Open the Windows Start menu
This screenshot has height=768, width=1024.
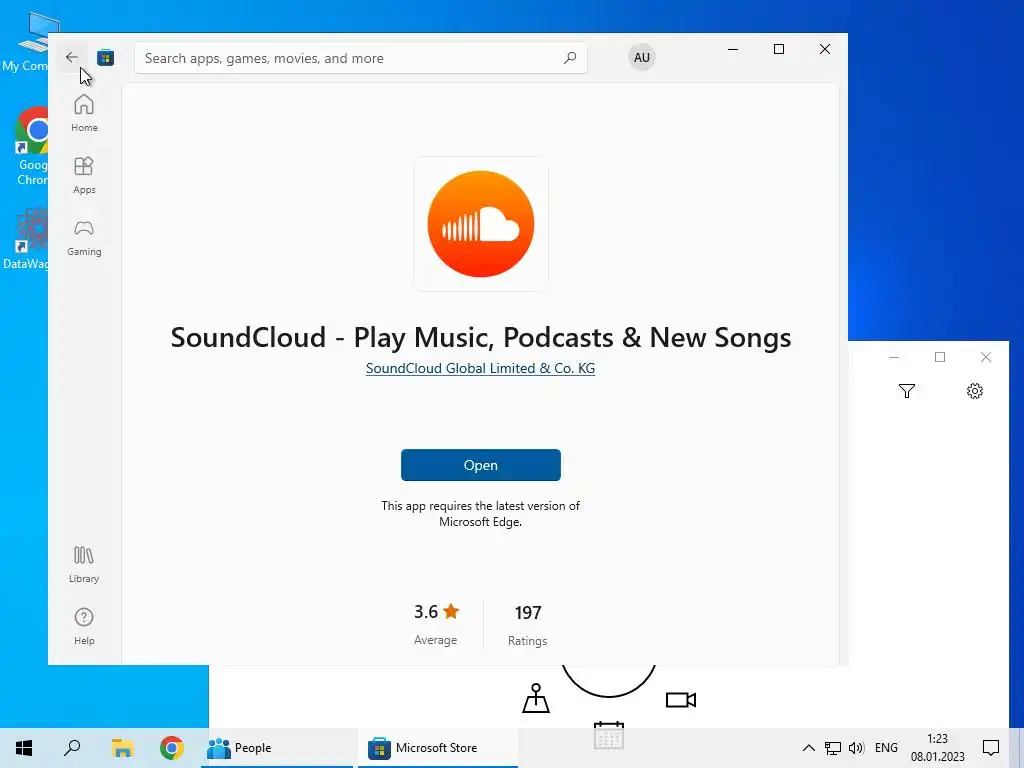pos(24,748)
